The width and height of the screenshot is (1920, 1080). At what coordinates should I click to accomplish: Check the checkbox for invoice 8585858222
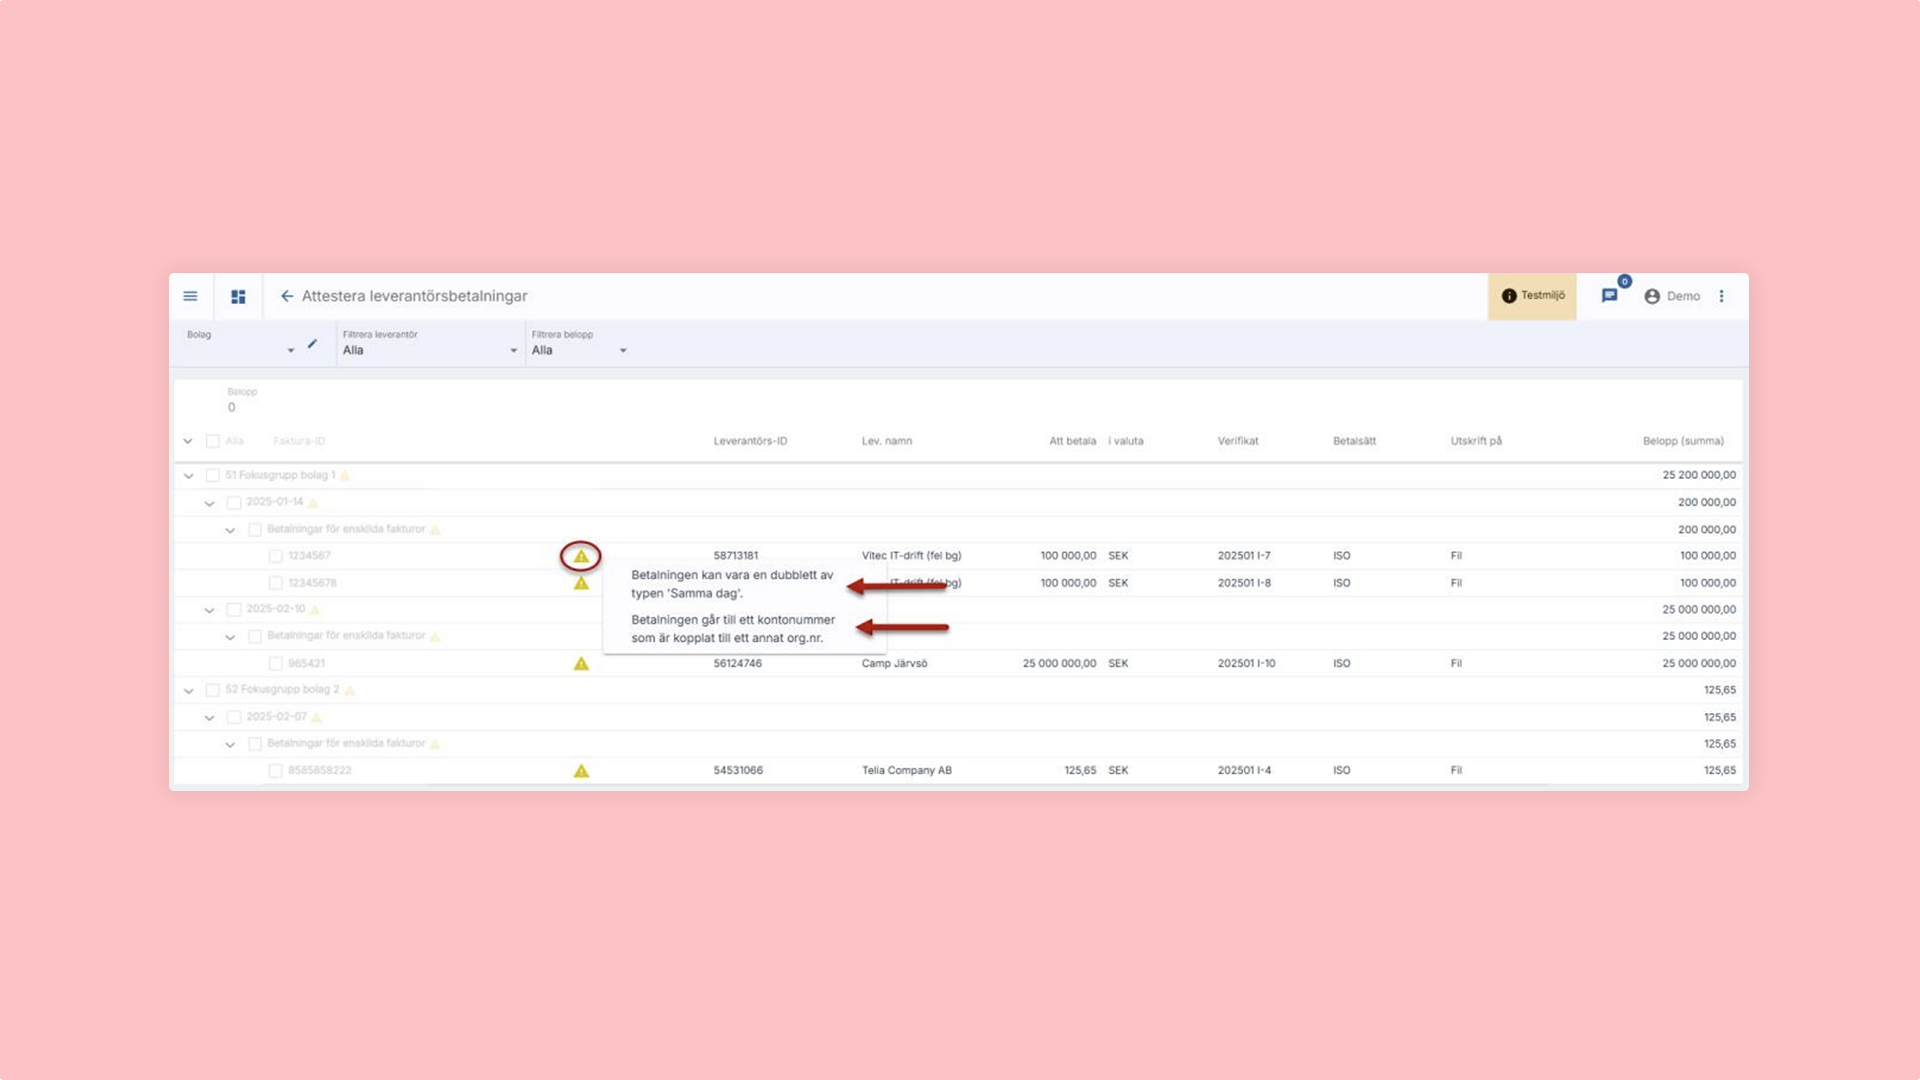click(x=275, y=771)
